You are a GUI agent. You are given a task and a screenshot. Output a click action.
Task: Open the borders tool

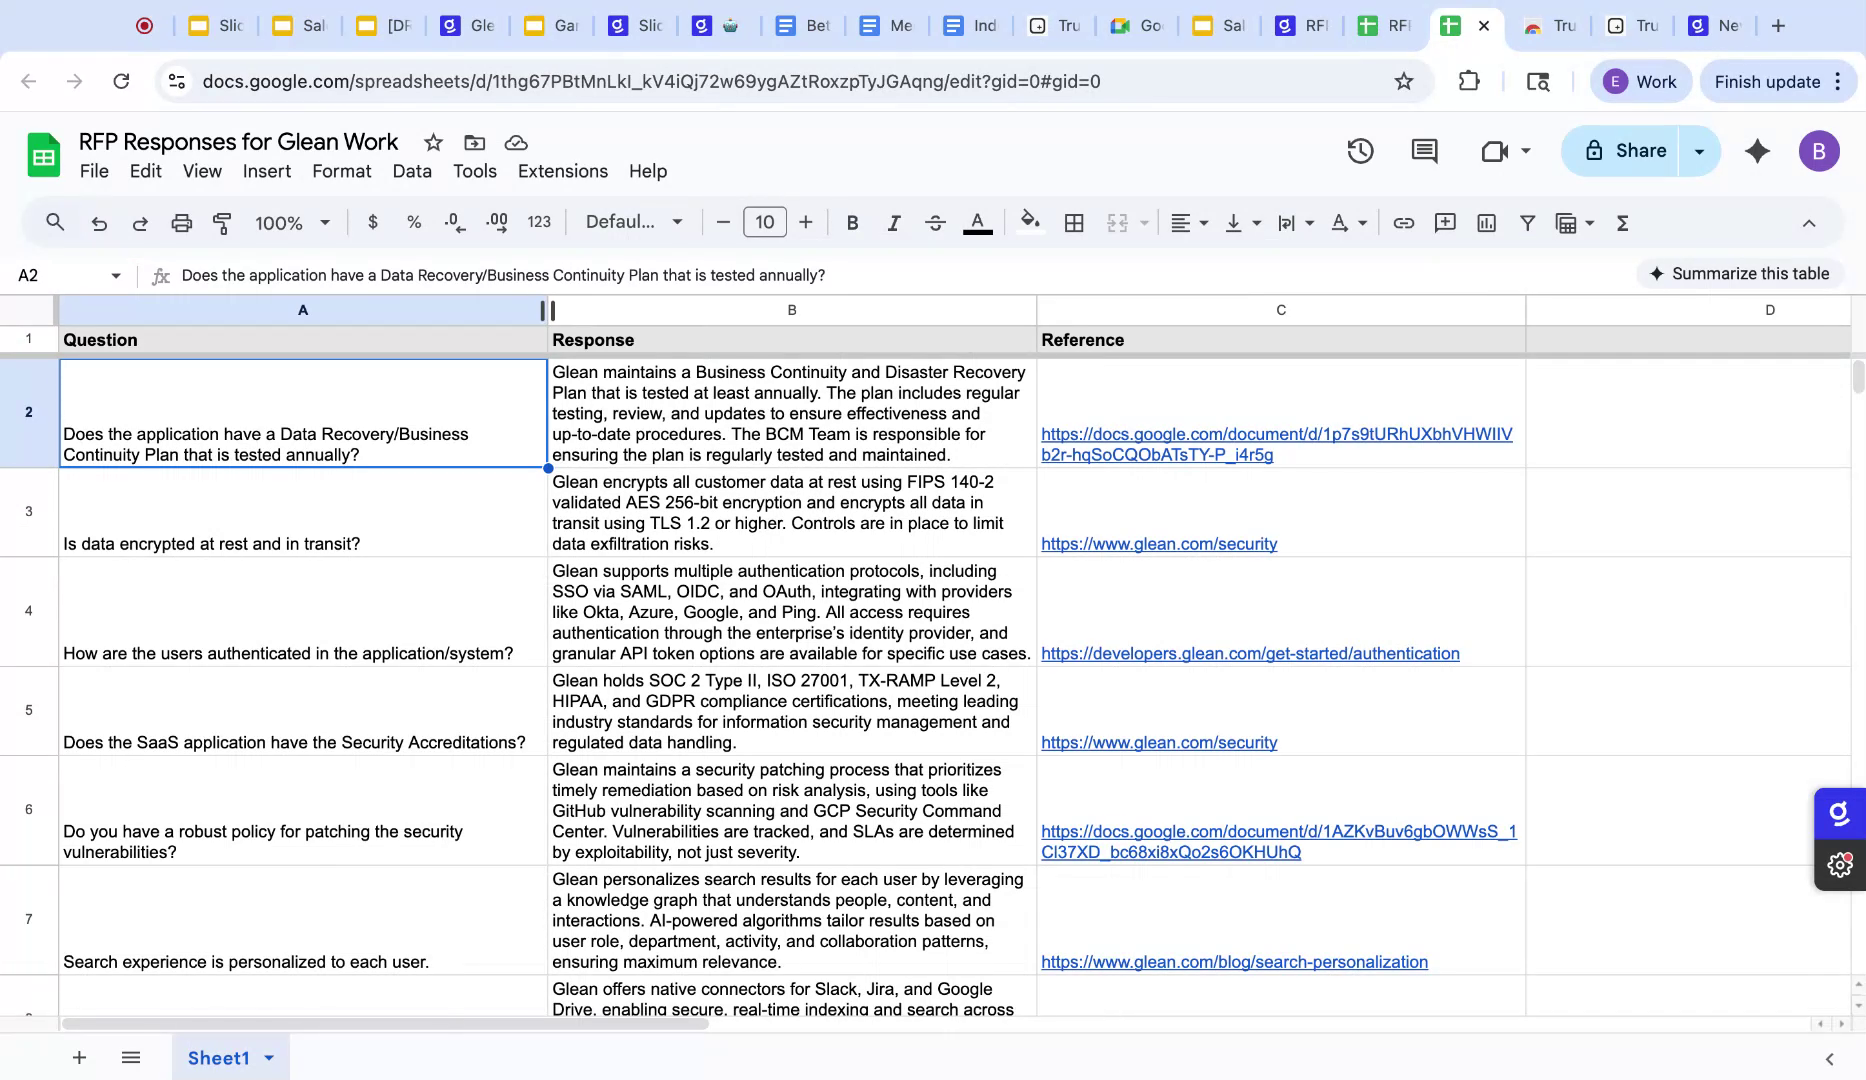(1074, 222)
